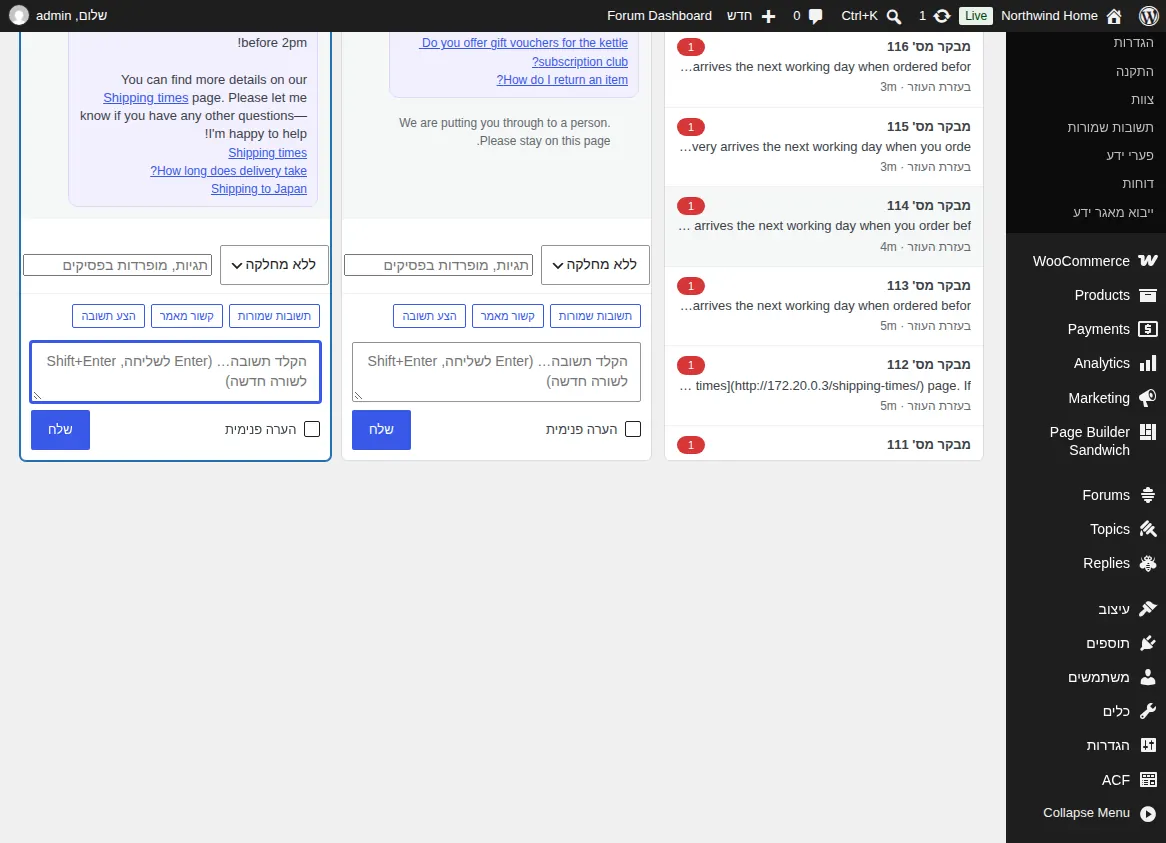Click the Payments dollar icon

[1147, 329]
